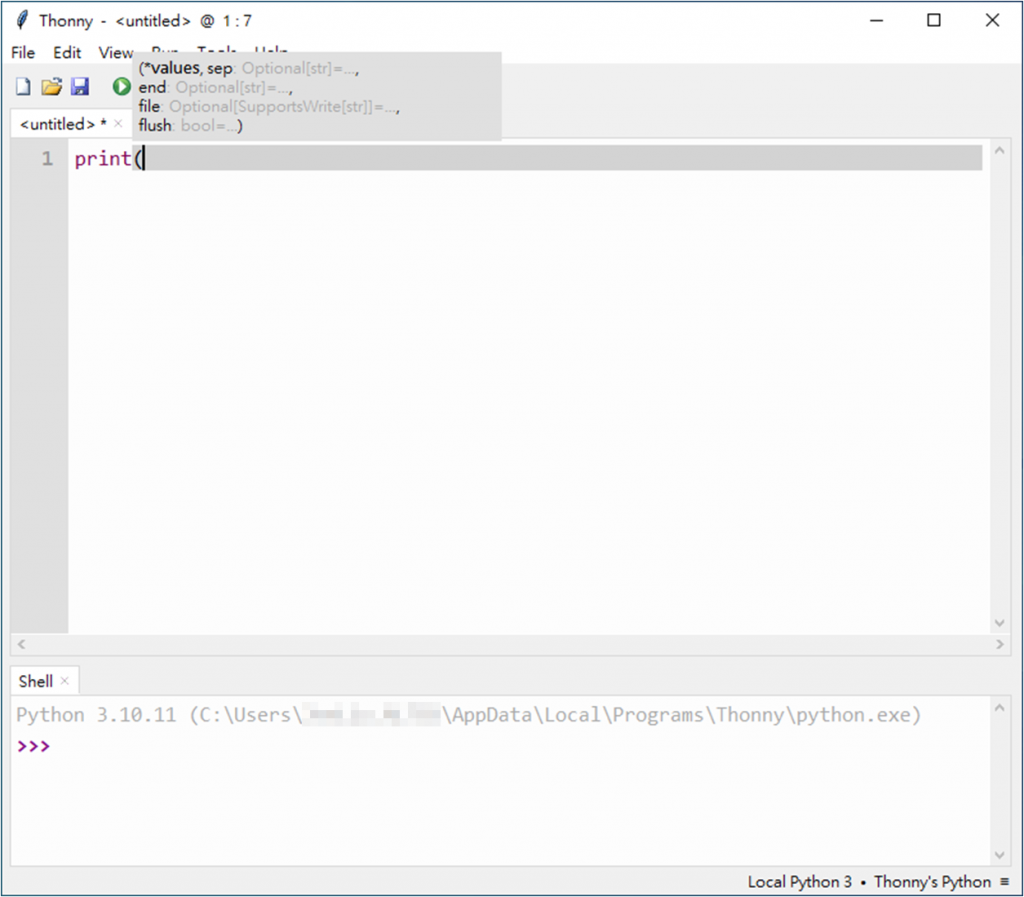Click the '*values, sep' tooltip line

(248, 68)
